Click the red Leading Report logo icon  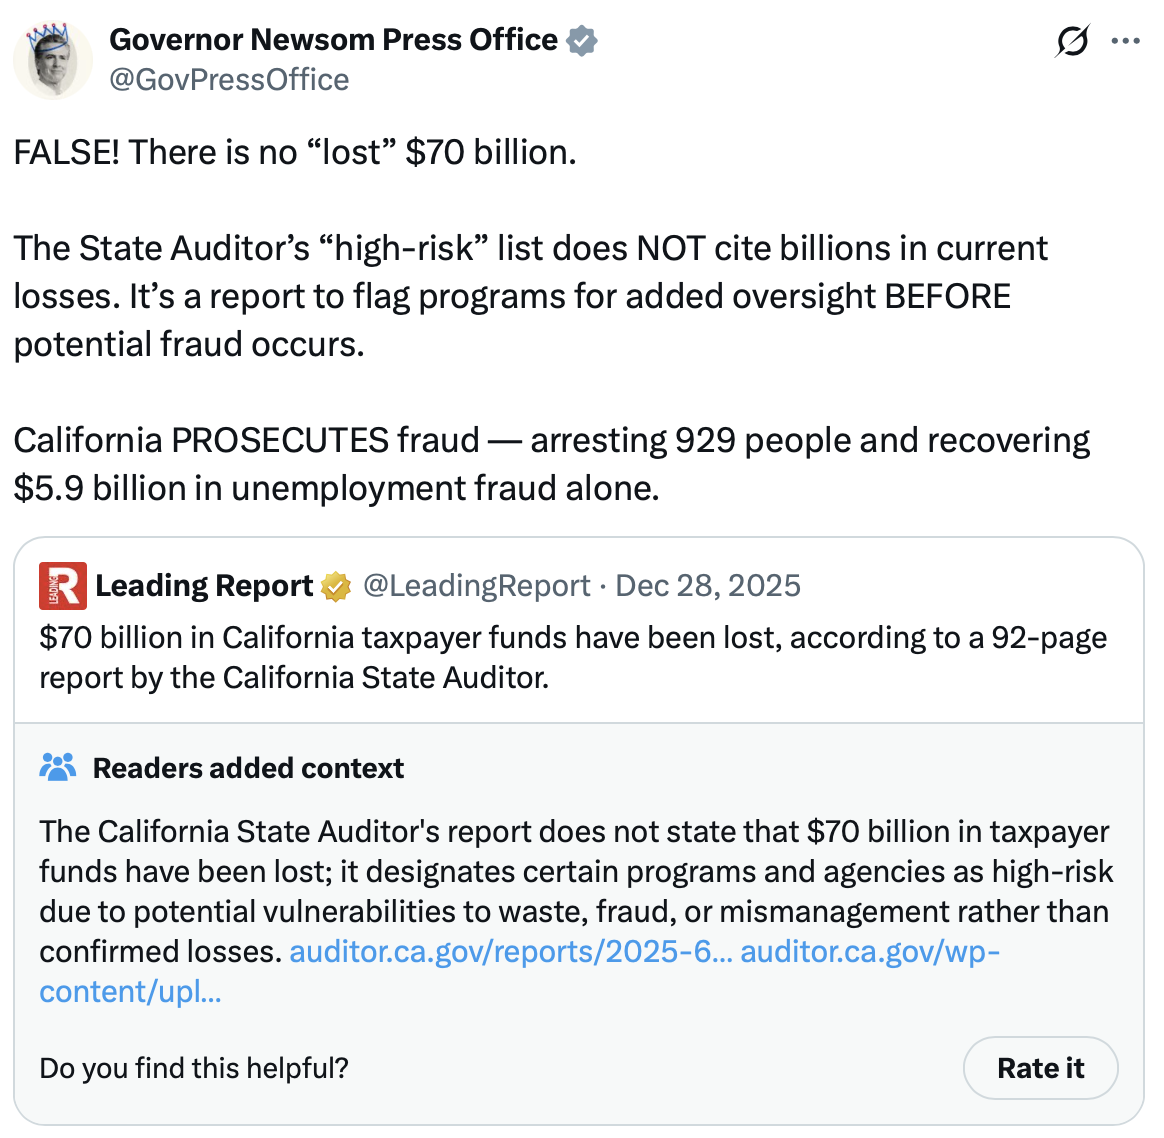[x=63, y=586]
